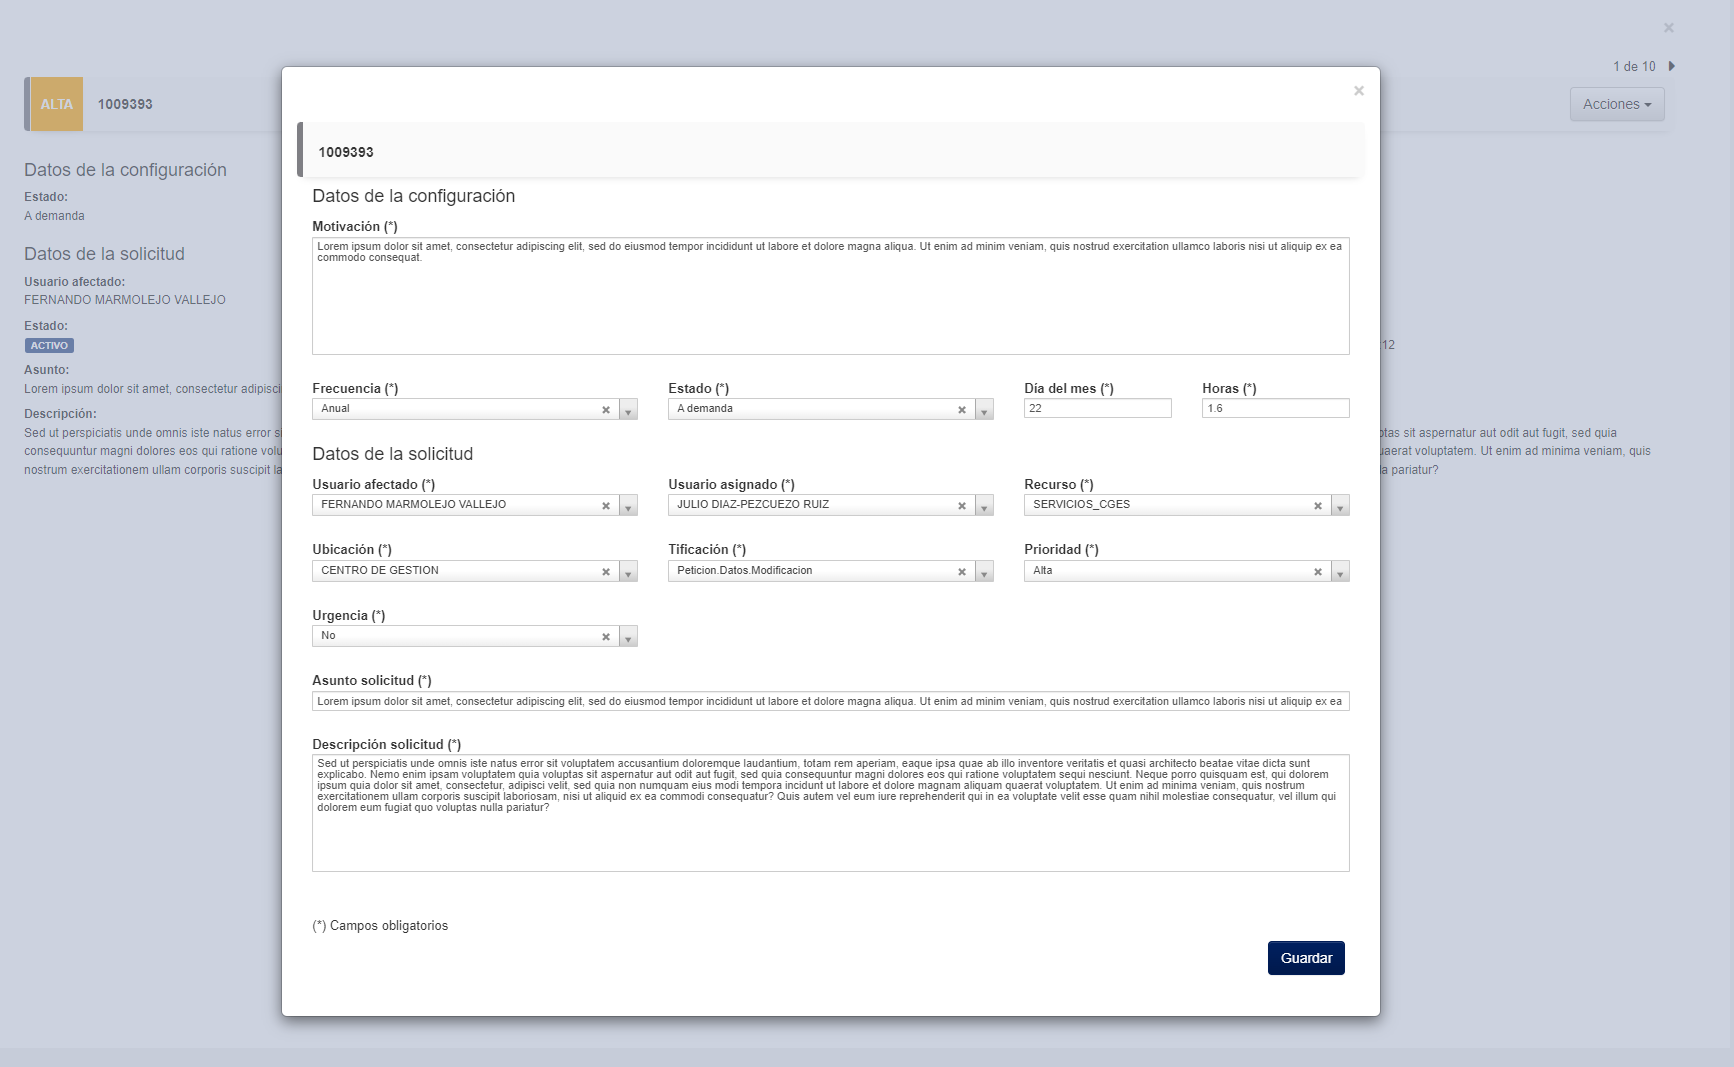Click the Guardar button

1306,958
